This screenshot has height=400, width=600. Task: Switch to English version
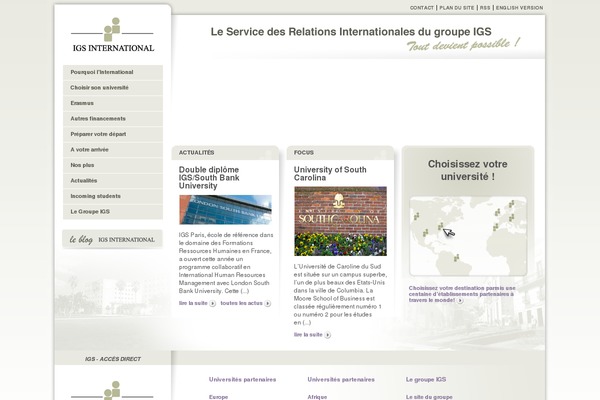tap(519, 8)
